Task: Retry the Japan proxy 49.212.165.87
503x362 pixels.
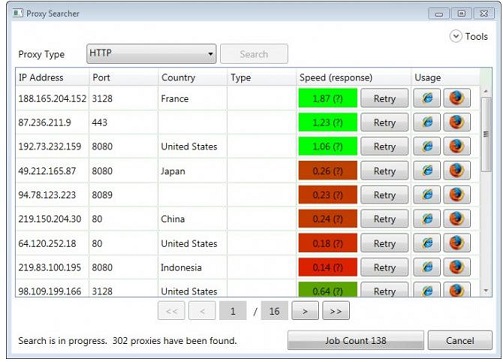Action: click(384, 171)
